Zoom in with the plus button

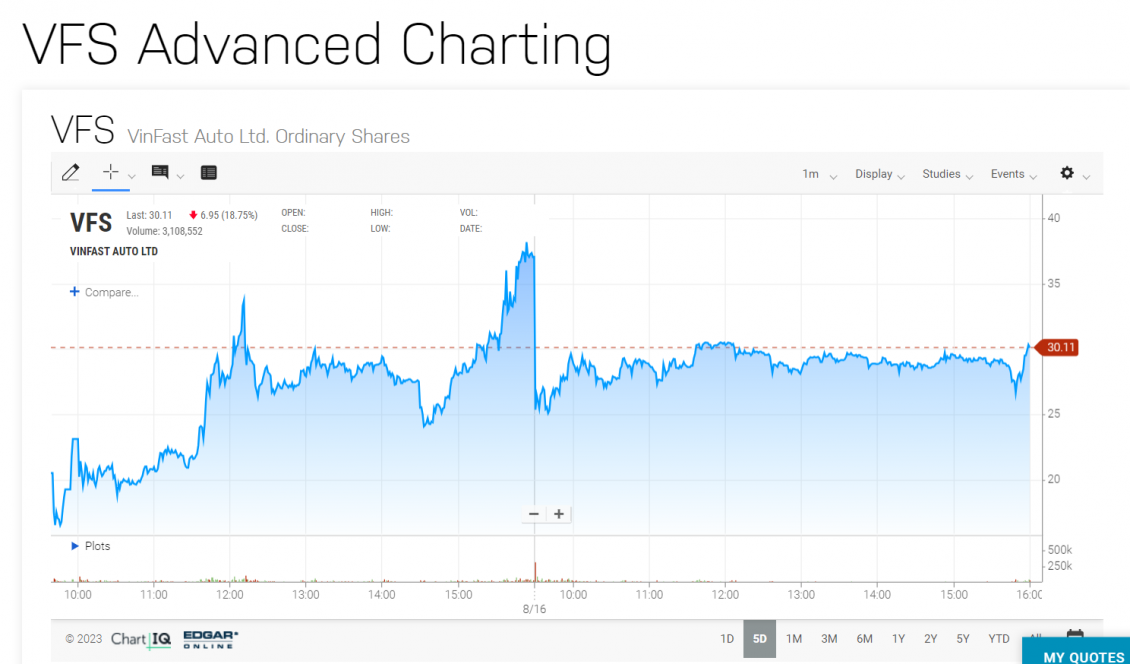point(559,514)
